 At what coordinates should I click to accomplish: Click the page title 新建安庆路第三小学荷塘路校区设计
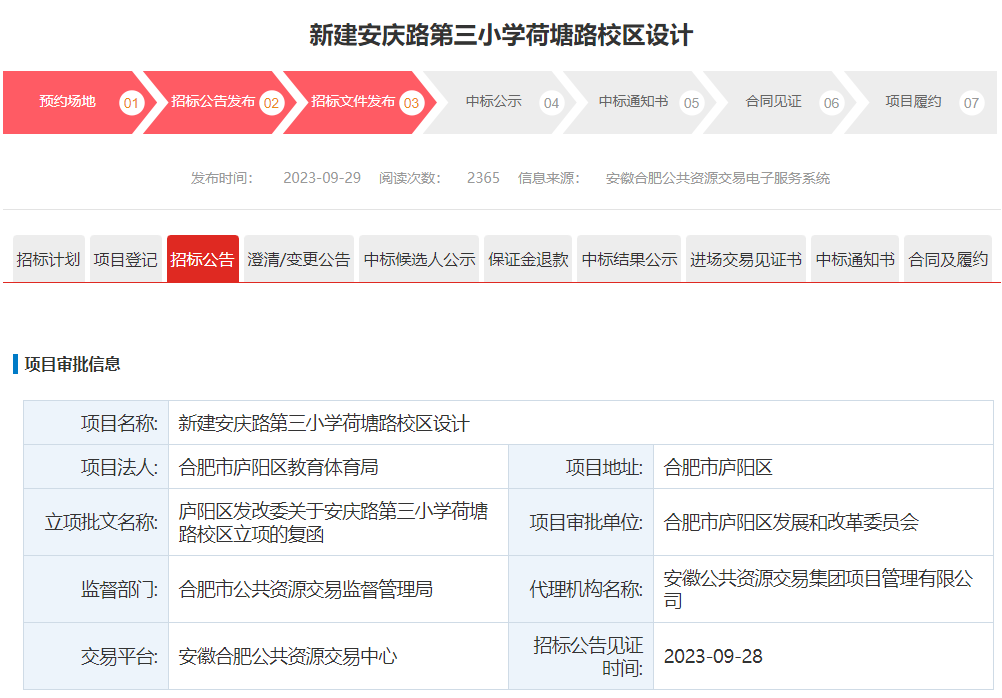(501, 35)
